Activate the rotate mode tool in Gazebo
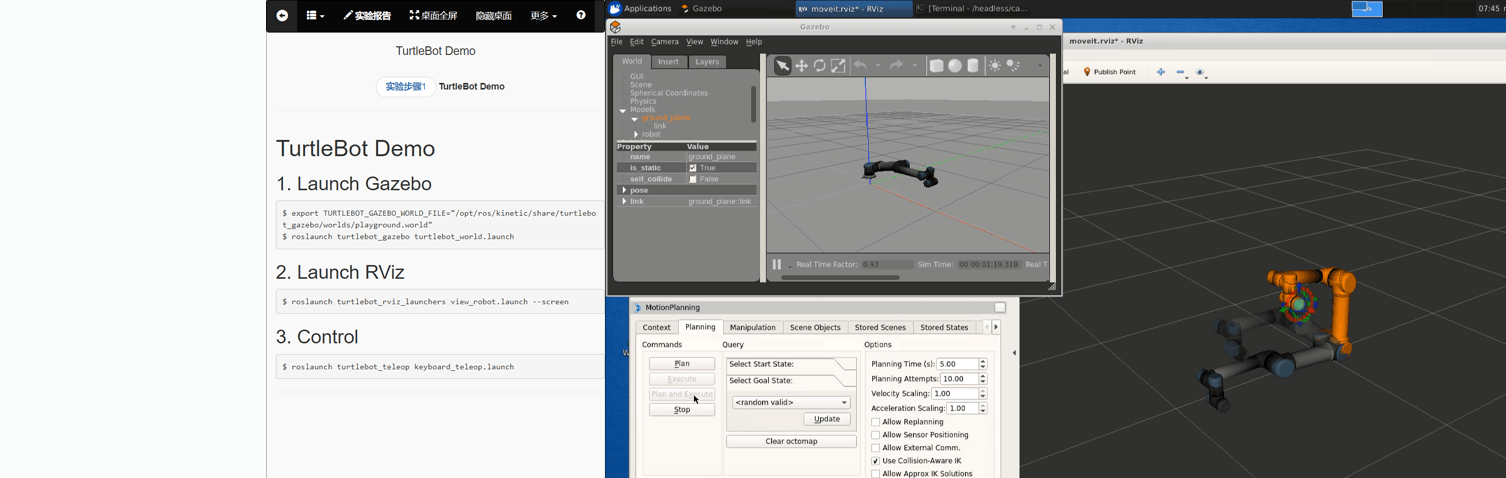 819,65
